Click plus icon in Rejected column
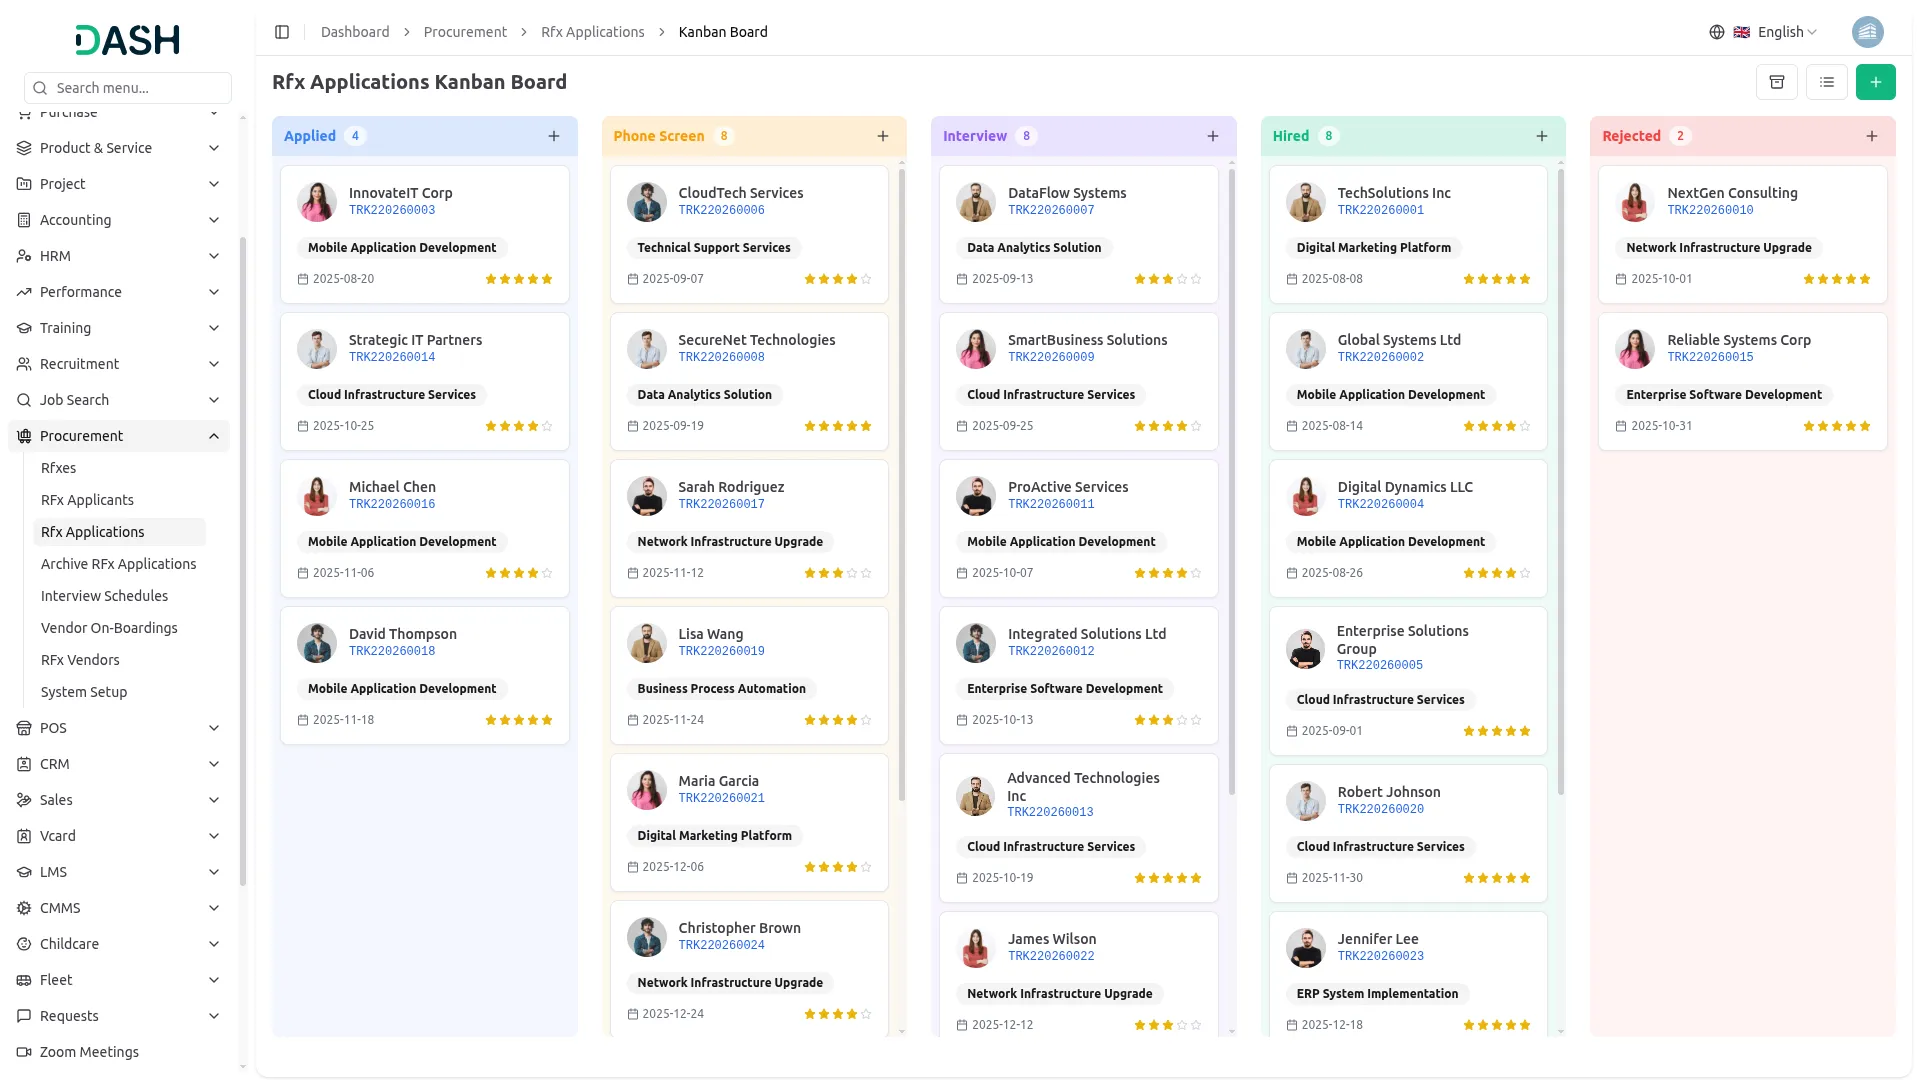The height and width of the screenshot is (1080, 1920). click(1872, 136)
